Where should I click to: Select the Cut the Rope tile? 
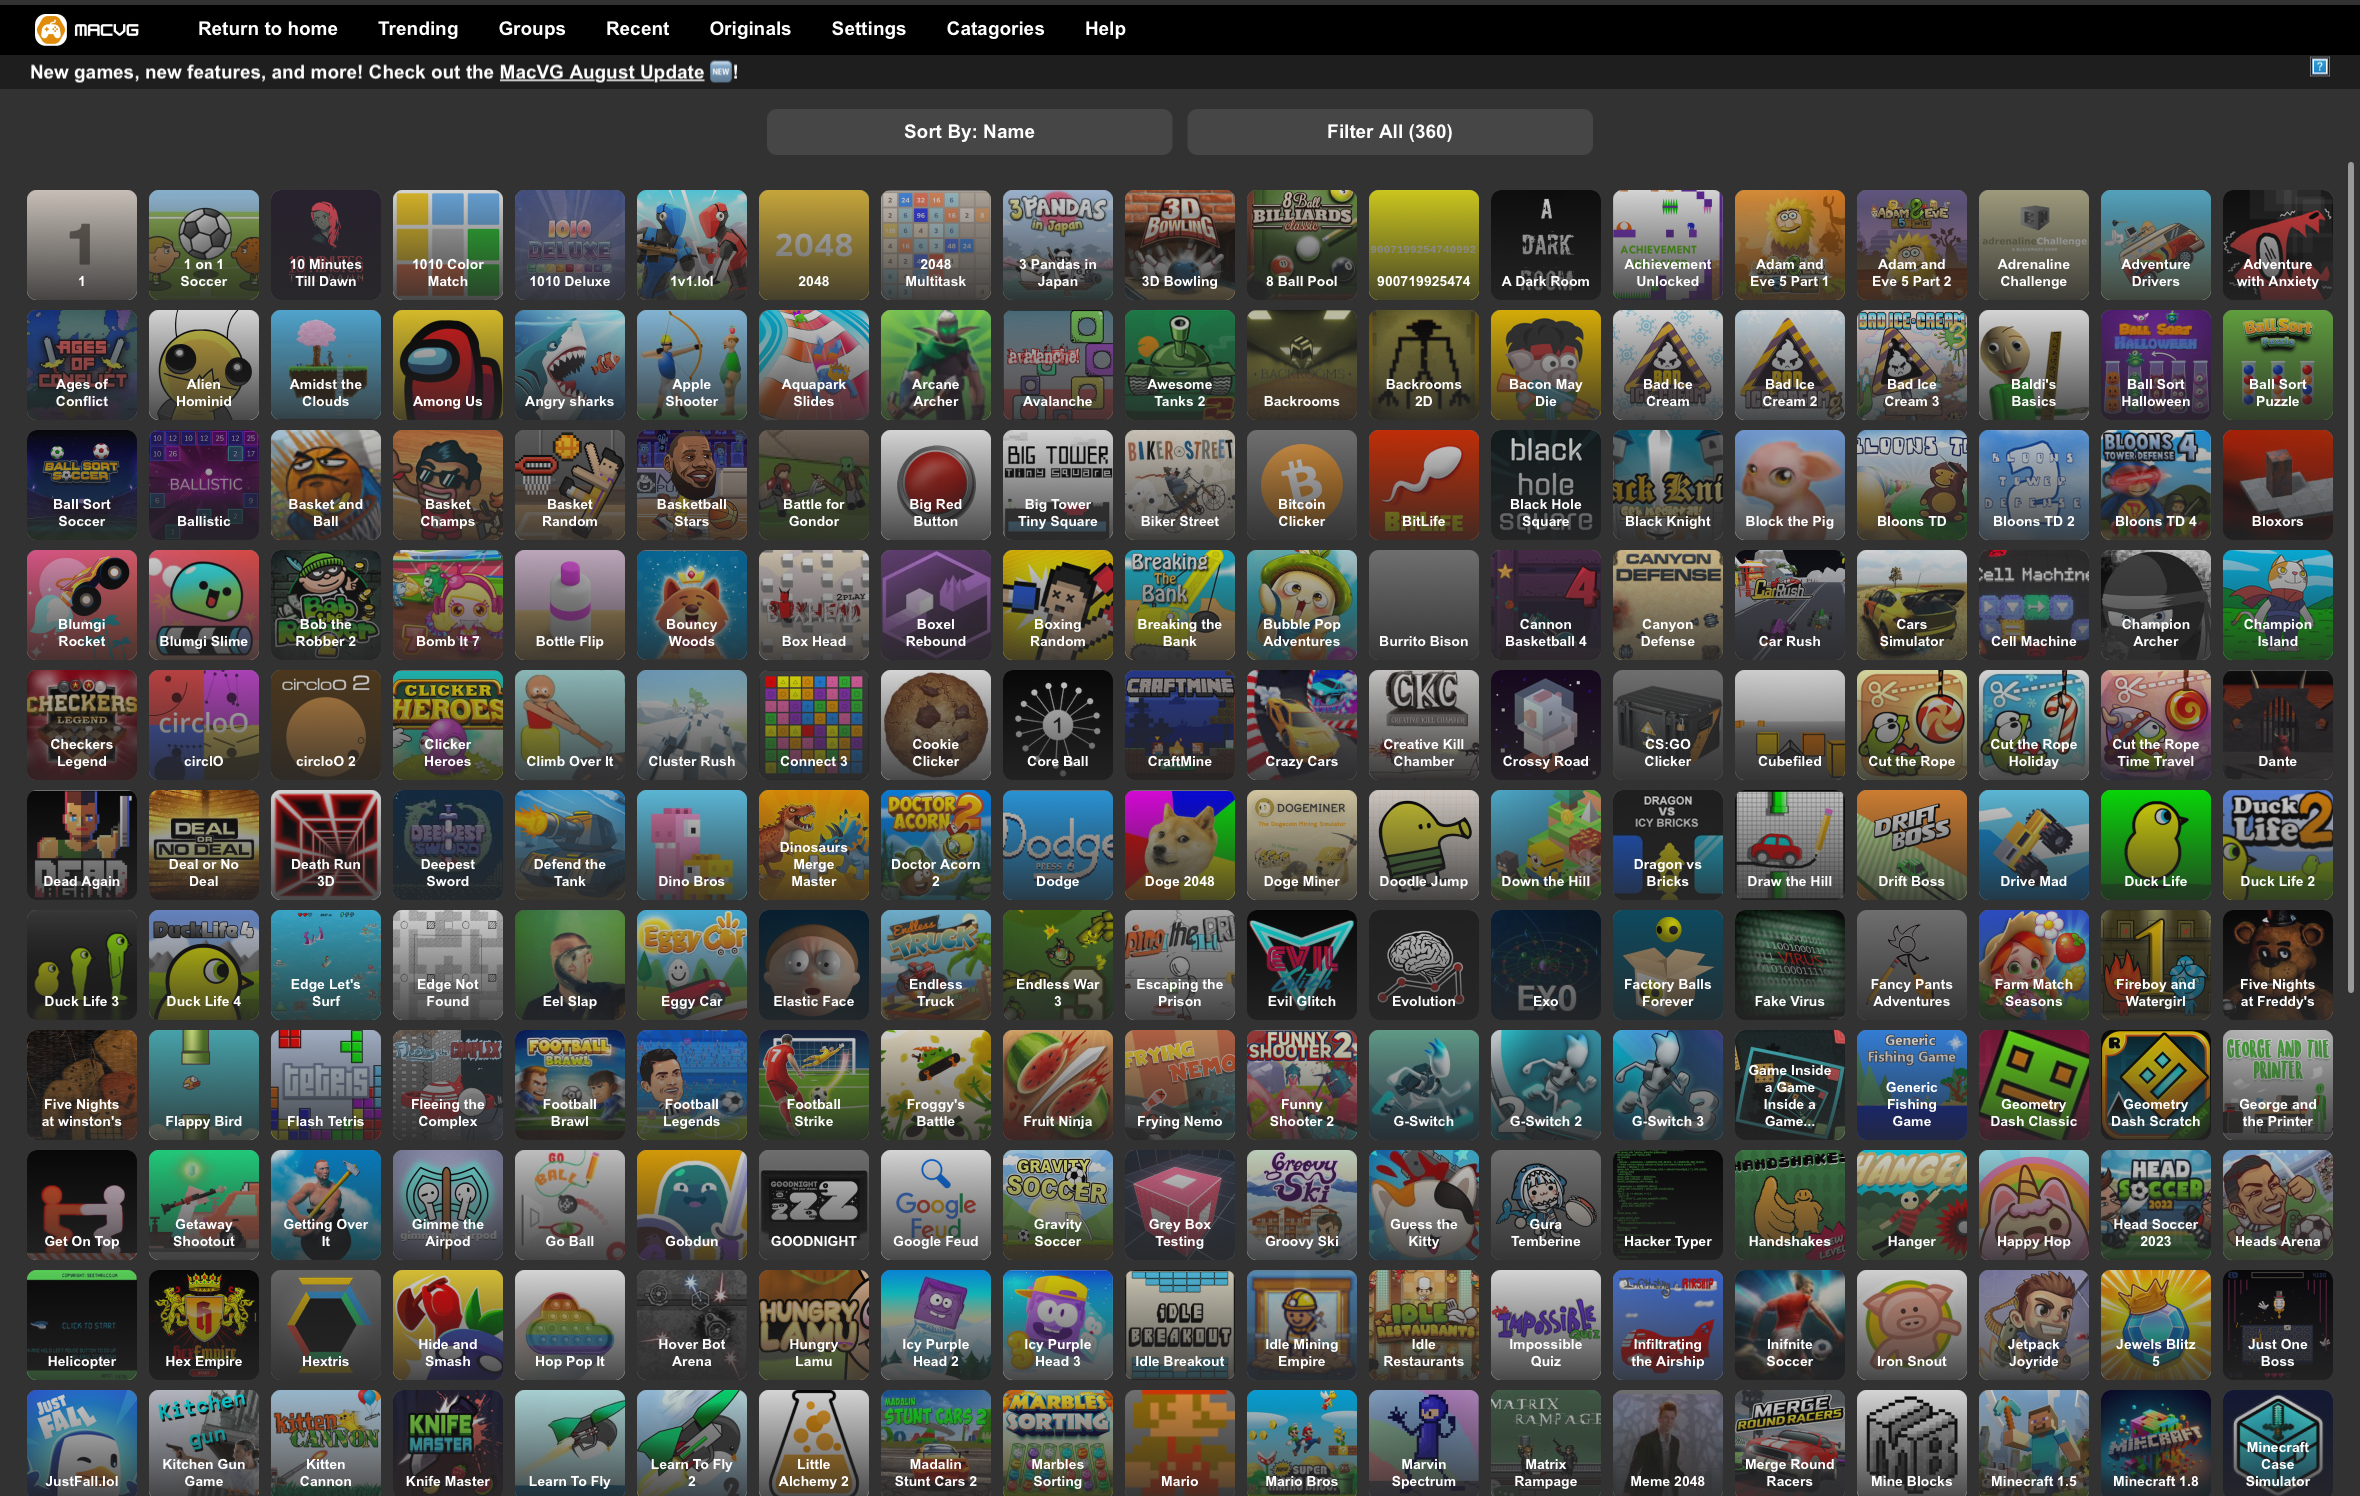(1912, 725)
